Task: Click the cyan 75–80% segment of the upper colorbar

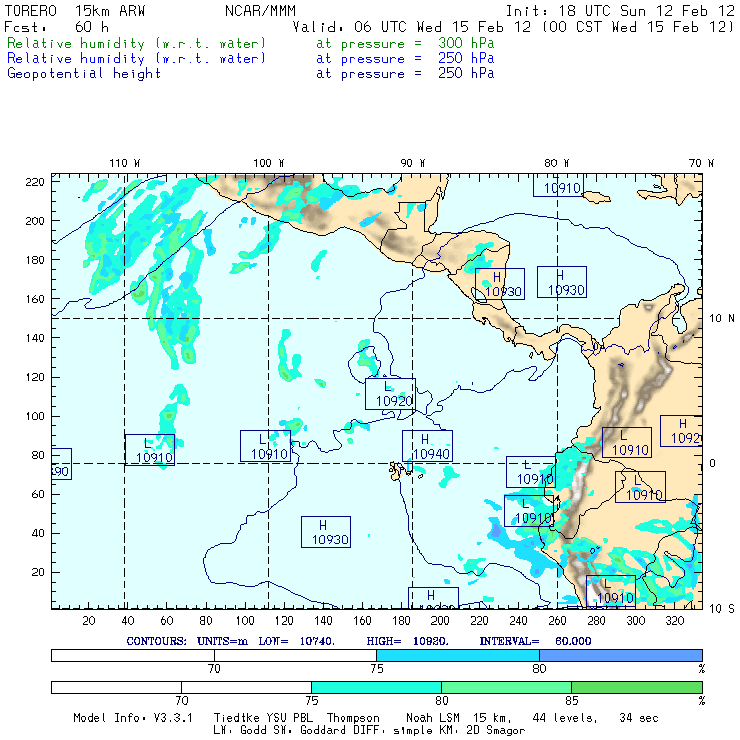Action: pos(458,655)
